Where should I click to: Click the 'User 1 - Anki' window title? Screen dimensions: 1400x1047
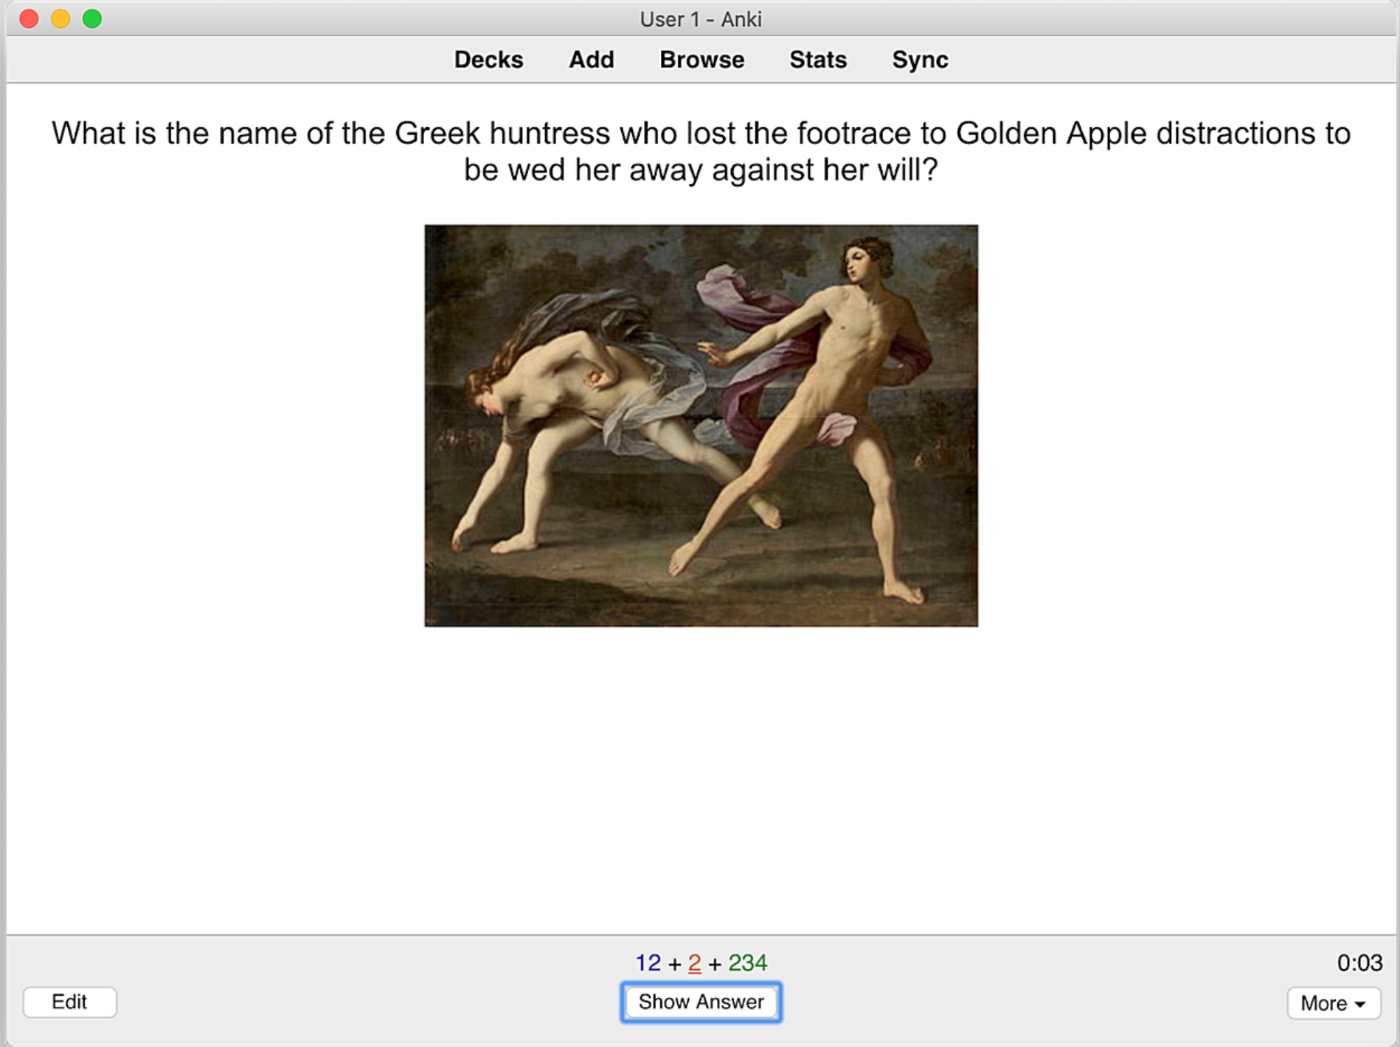point(700,19)
